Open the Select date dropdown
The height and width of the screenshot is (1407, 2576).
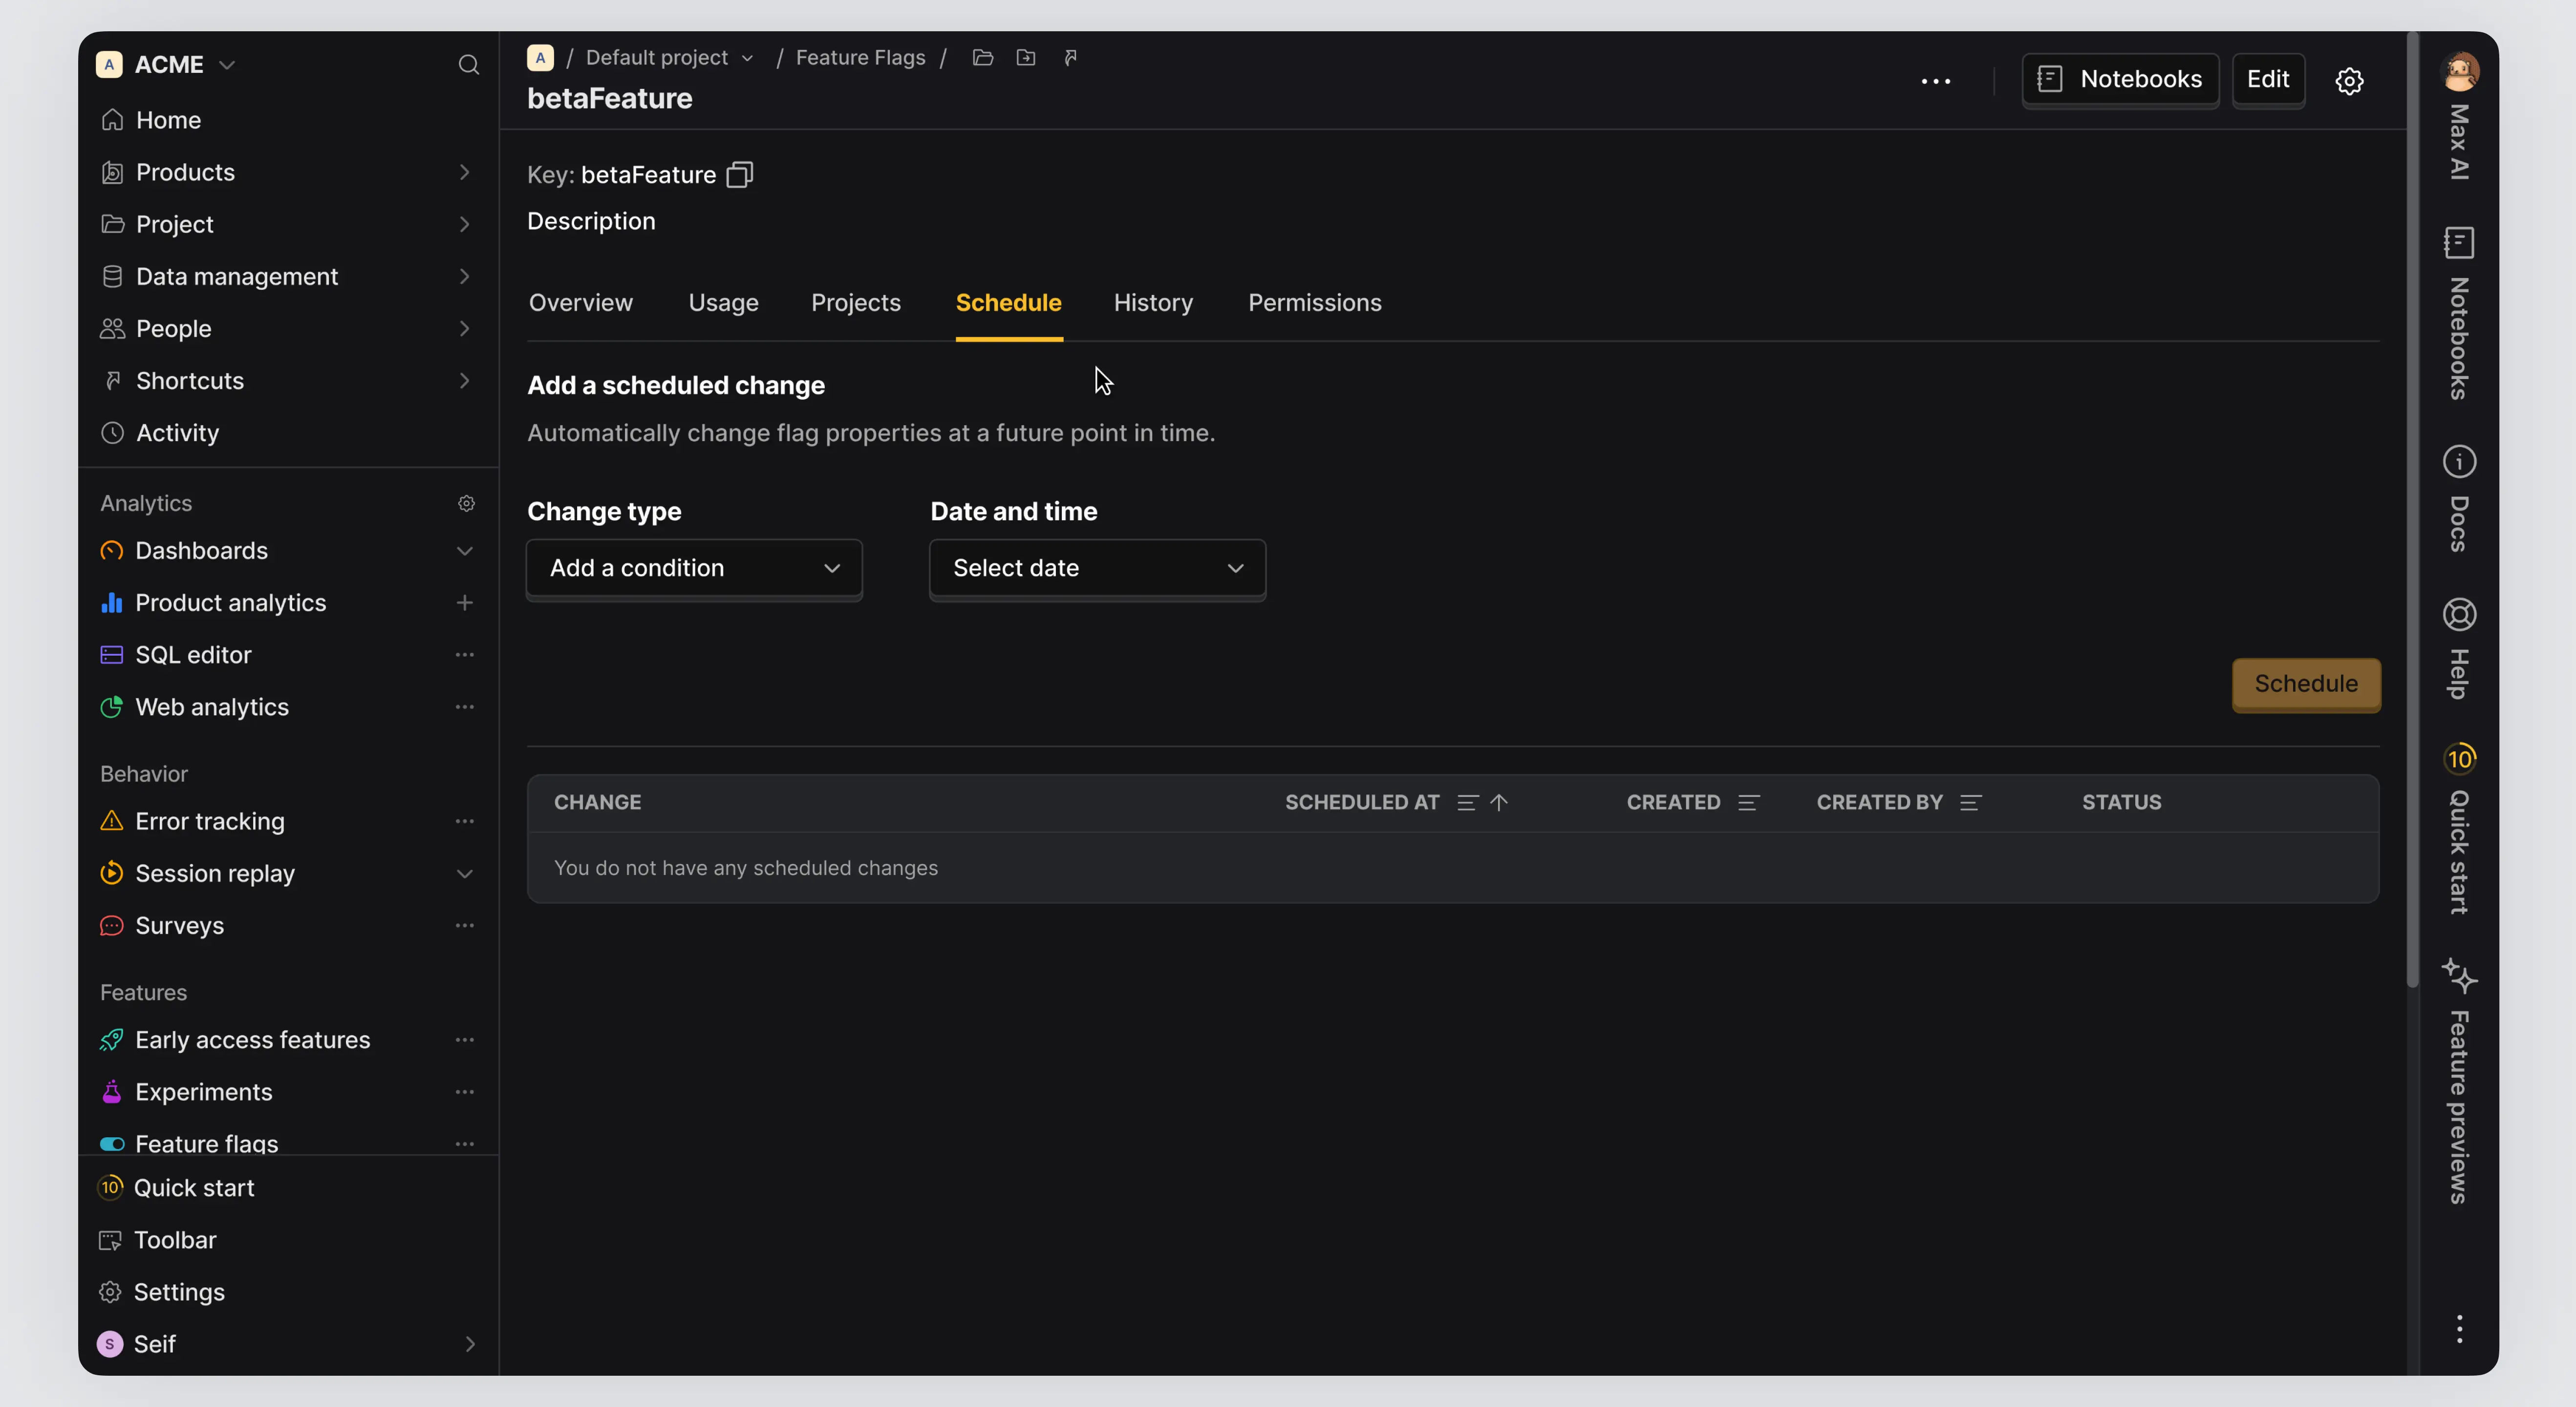point(1097,568)
